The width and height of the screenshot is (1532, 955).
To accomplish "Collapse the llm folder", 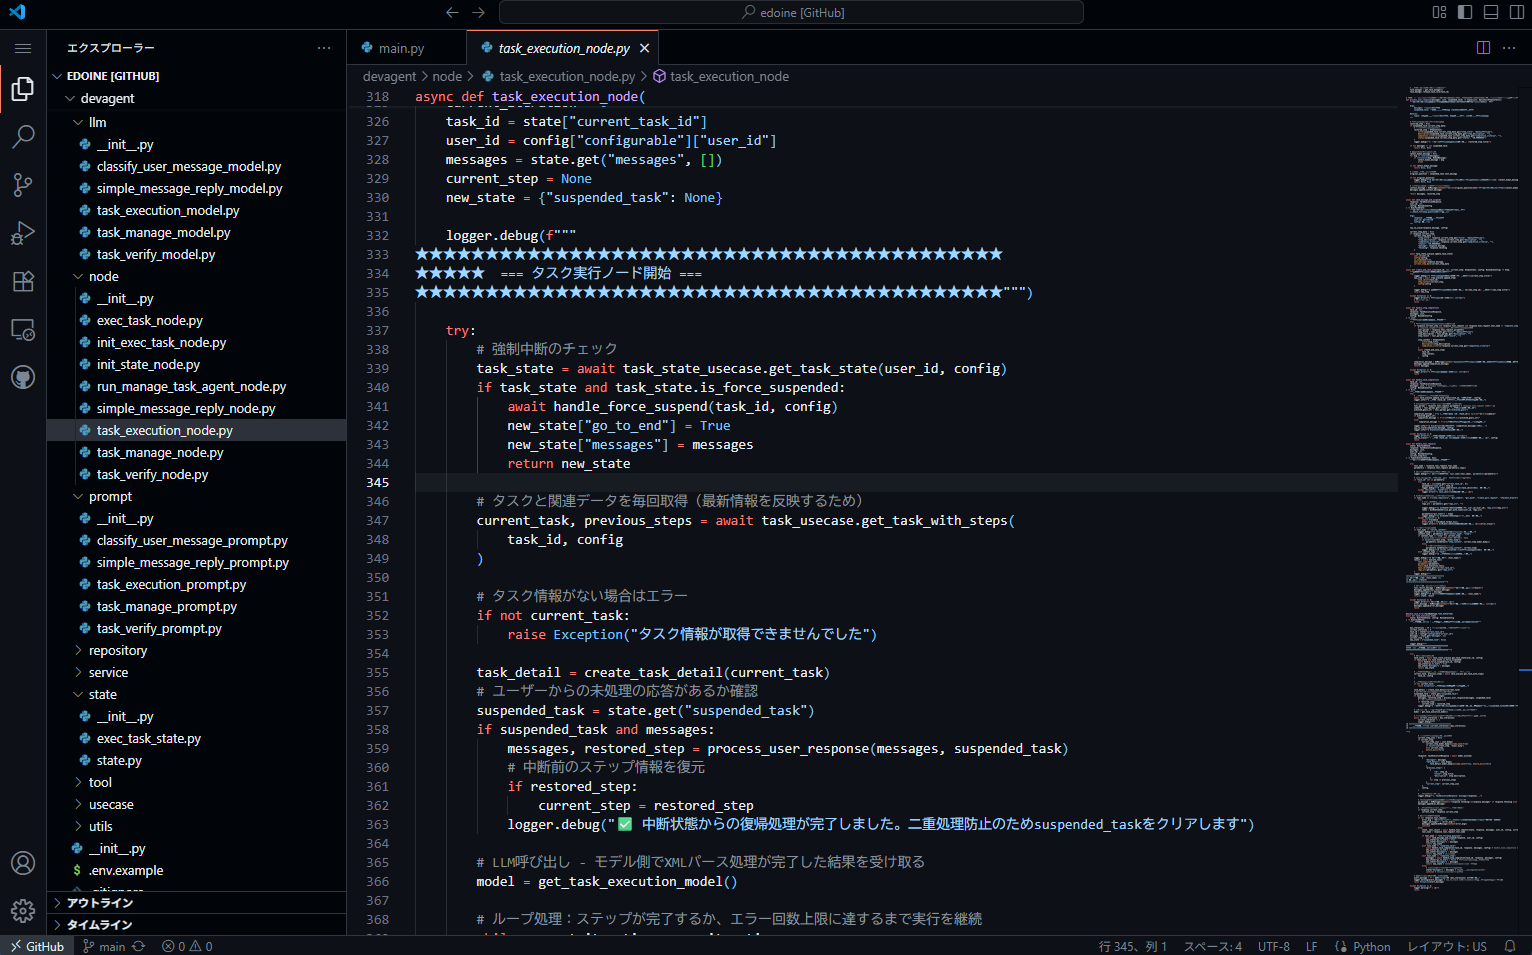I will [x=97, y=122].
